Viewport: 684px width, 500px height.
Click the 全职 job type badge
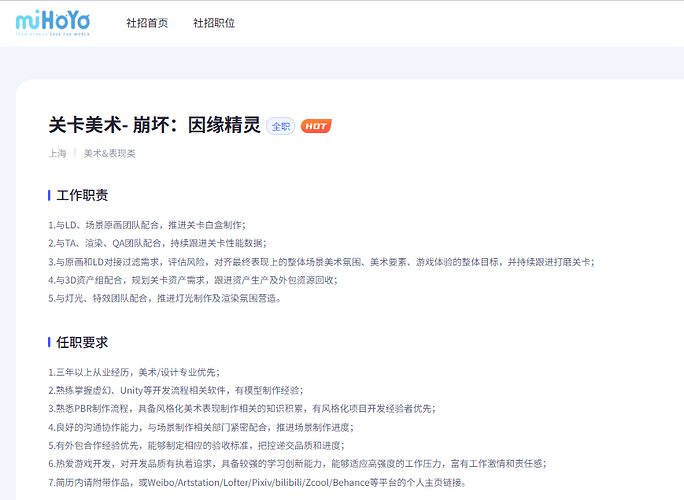[280, 127]
